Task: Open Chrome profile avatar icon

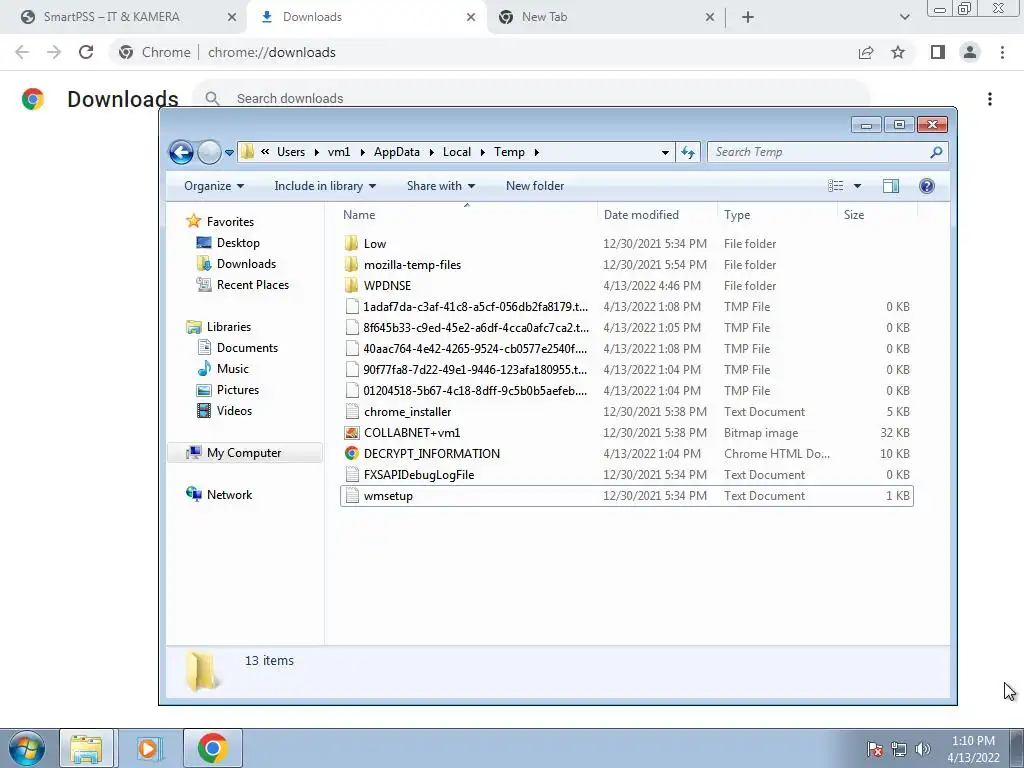Action: click(x=970, y=52)
